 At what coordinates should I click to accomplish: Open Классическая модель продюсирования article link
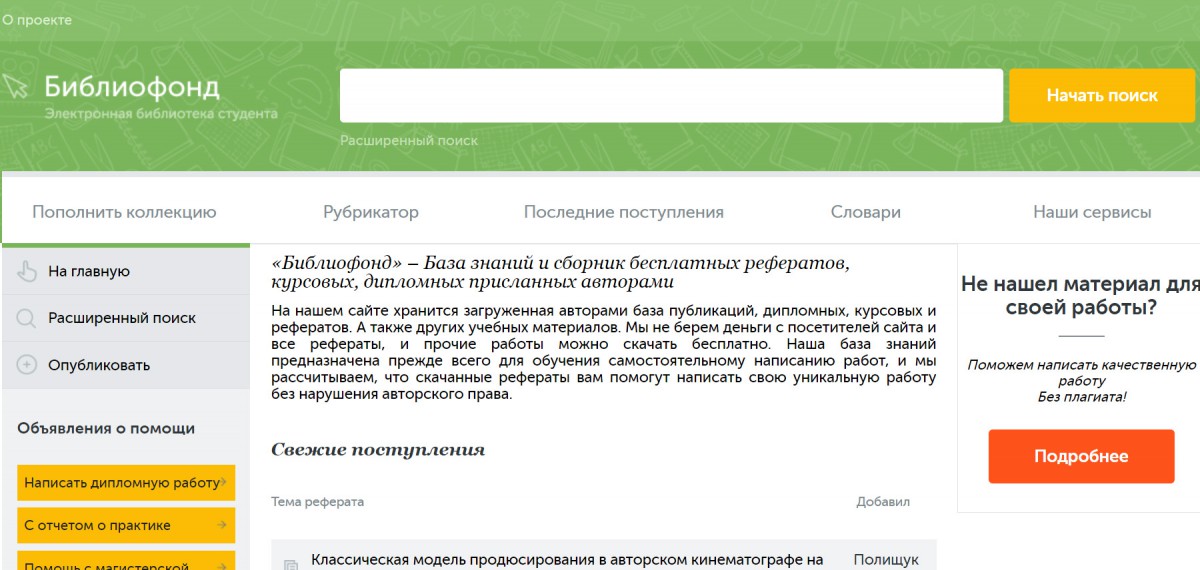(567, 560)
